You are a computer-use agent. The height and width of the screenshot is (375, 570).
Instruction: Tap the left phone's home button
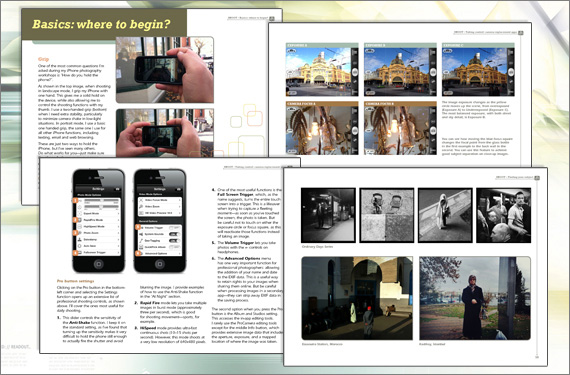(x=99, y=264)
